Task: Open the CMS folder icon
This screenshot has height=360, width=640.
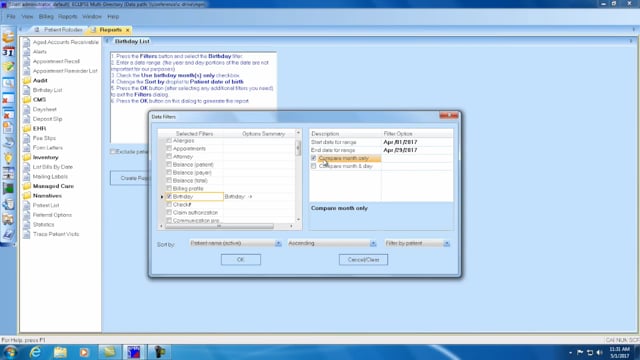Action: click(27, 100)
